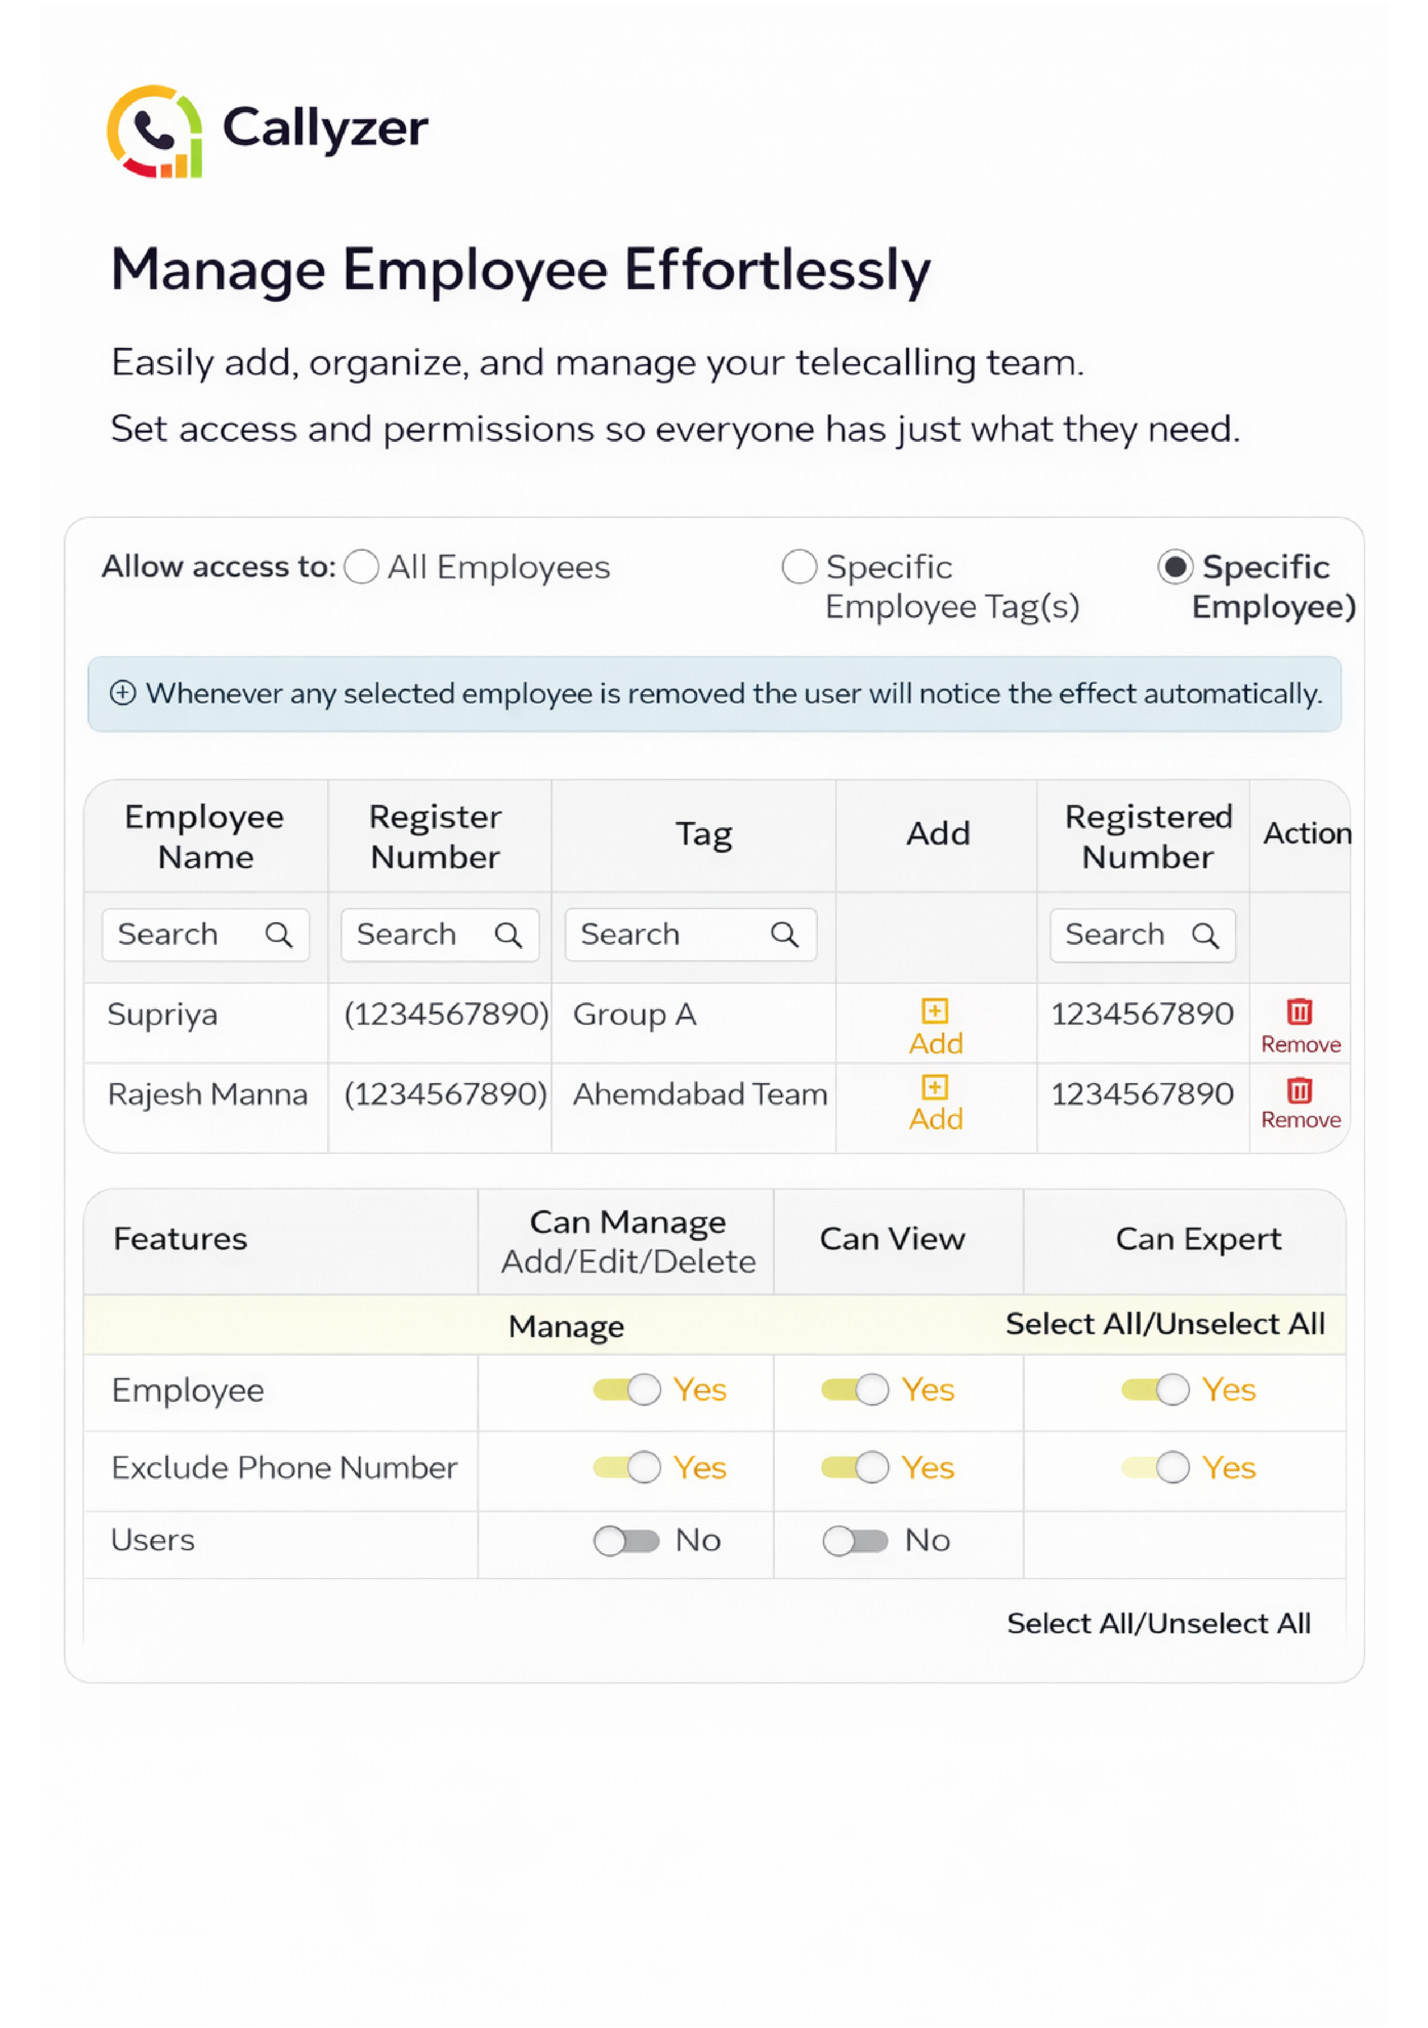Click the Remove trash icon for Supriya
The height and width of the screenshot is (2028, 1428).
click(1299, 1012)
